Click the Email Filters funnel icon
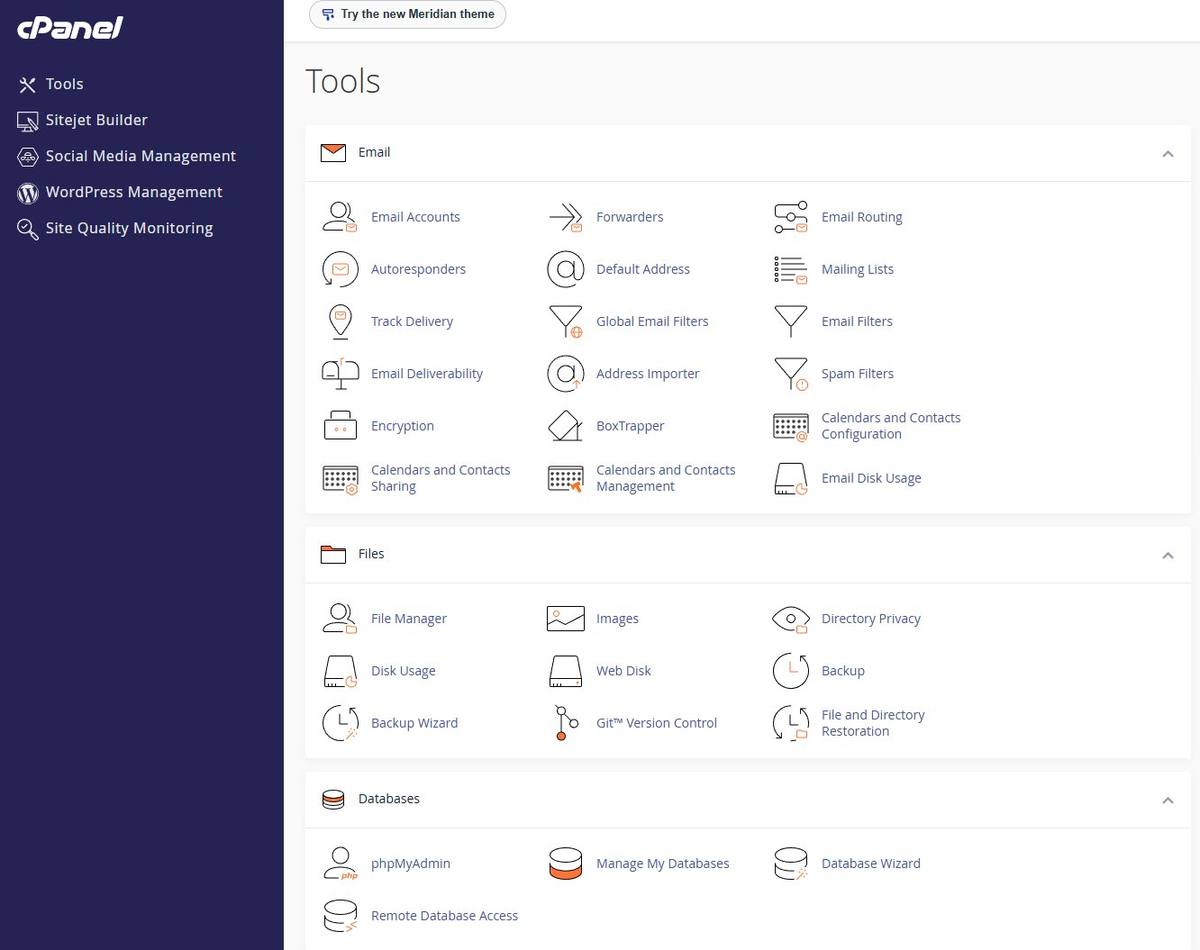1200x950 pixels. click(791, 321)
